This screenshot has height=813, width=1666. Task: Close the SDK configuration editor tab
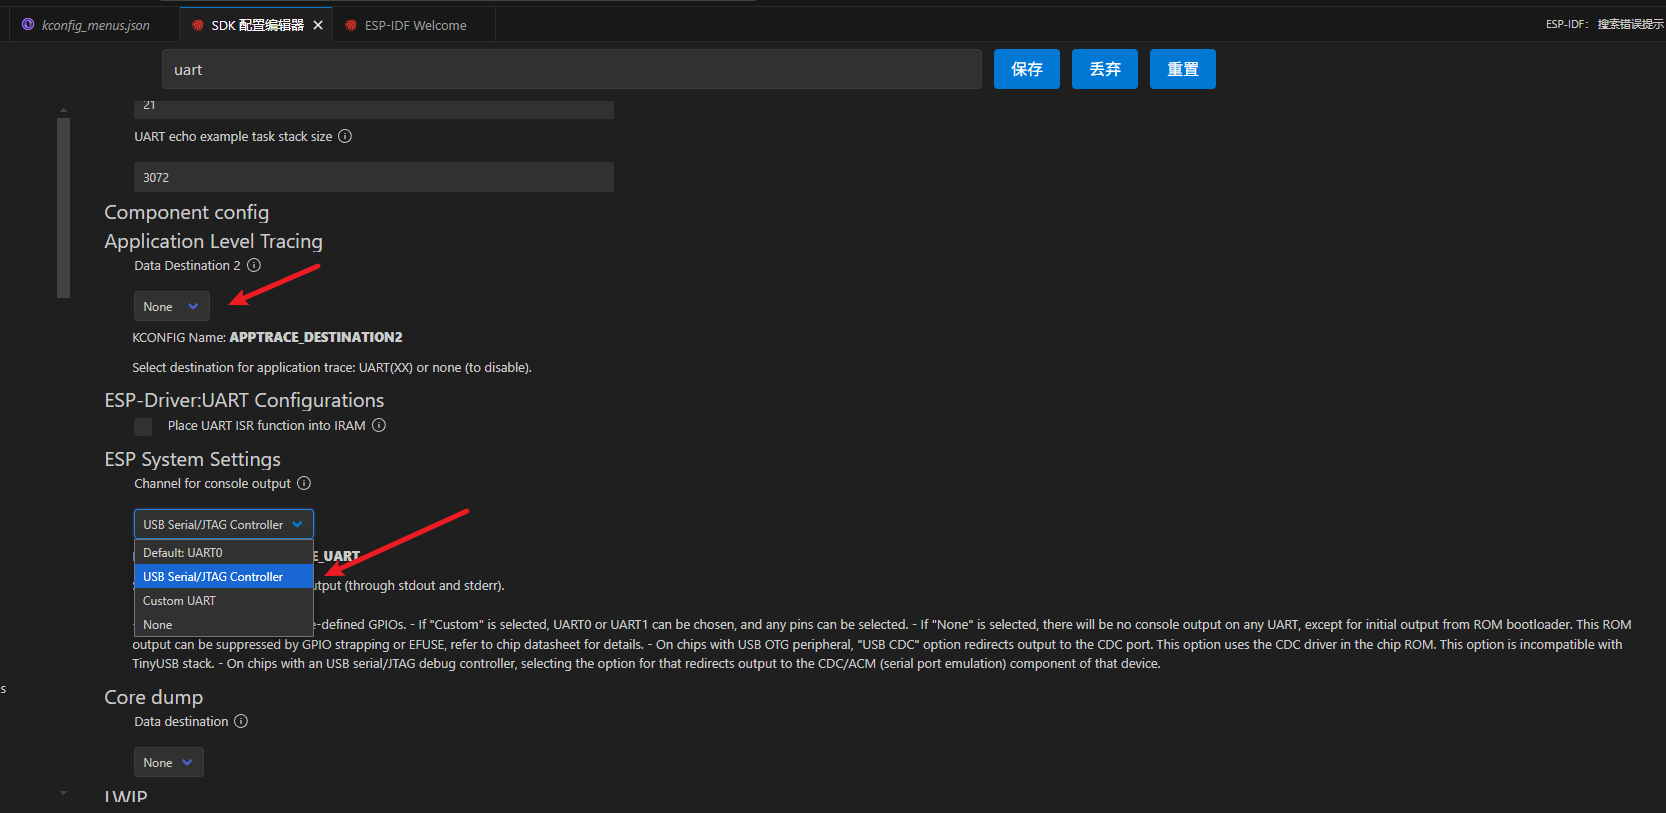pos(318,25)
